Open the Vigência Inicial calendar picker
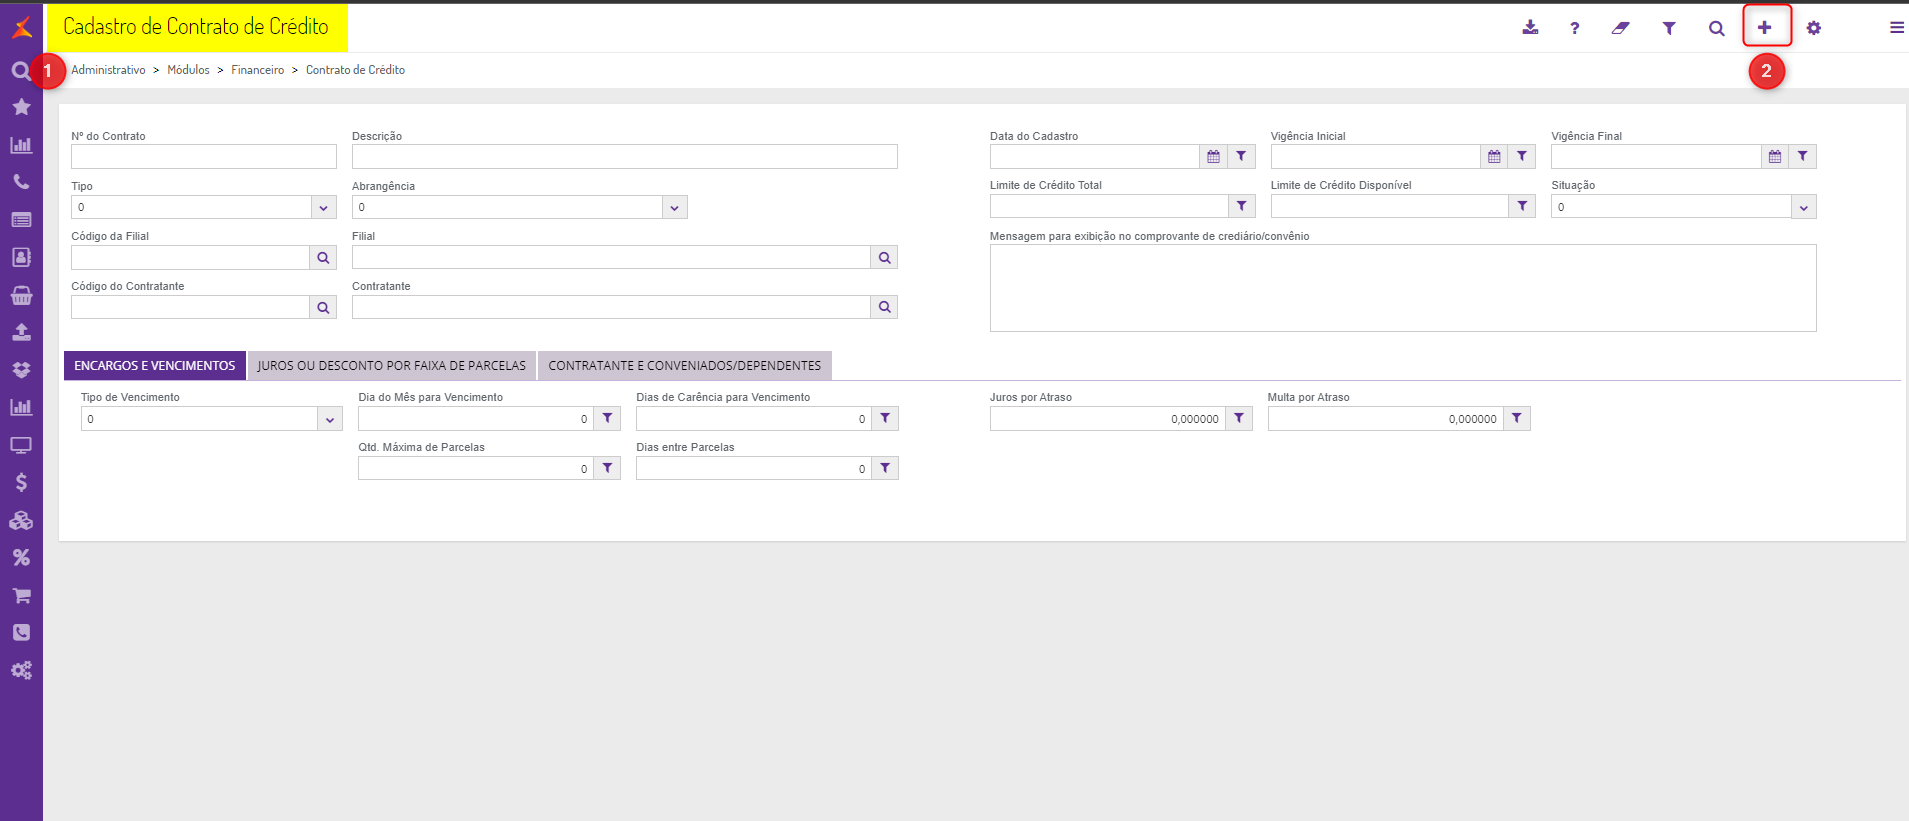This screenshot has width=1909, height=821. click(1494, 156)
